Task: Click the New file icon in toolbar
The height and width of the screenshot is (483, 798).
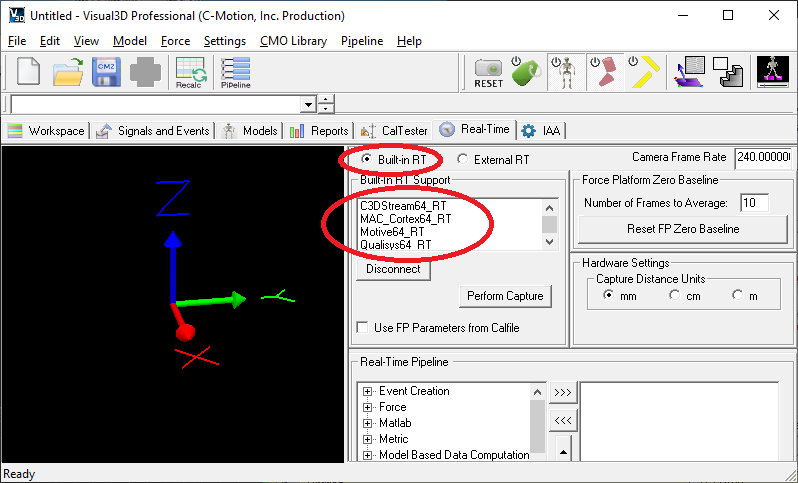Action: [x=28, y=71]
